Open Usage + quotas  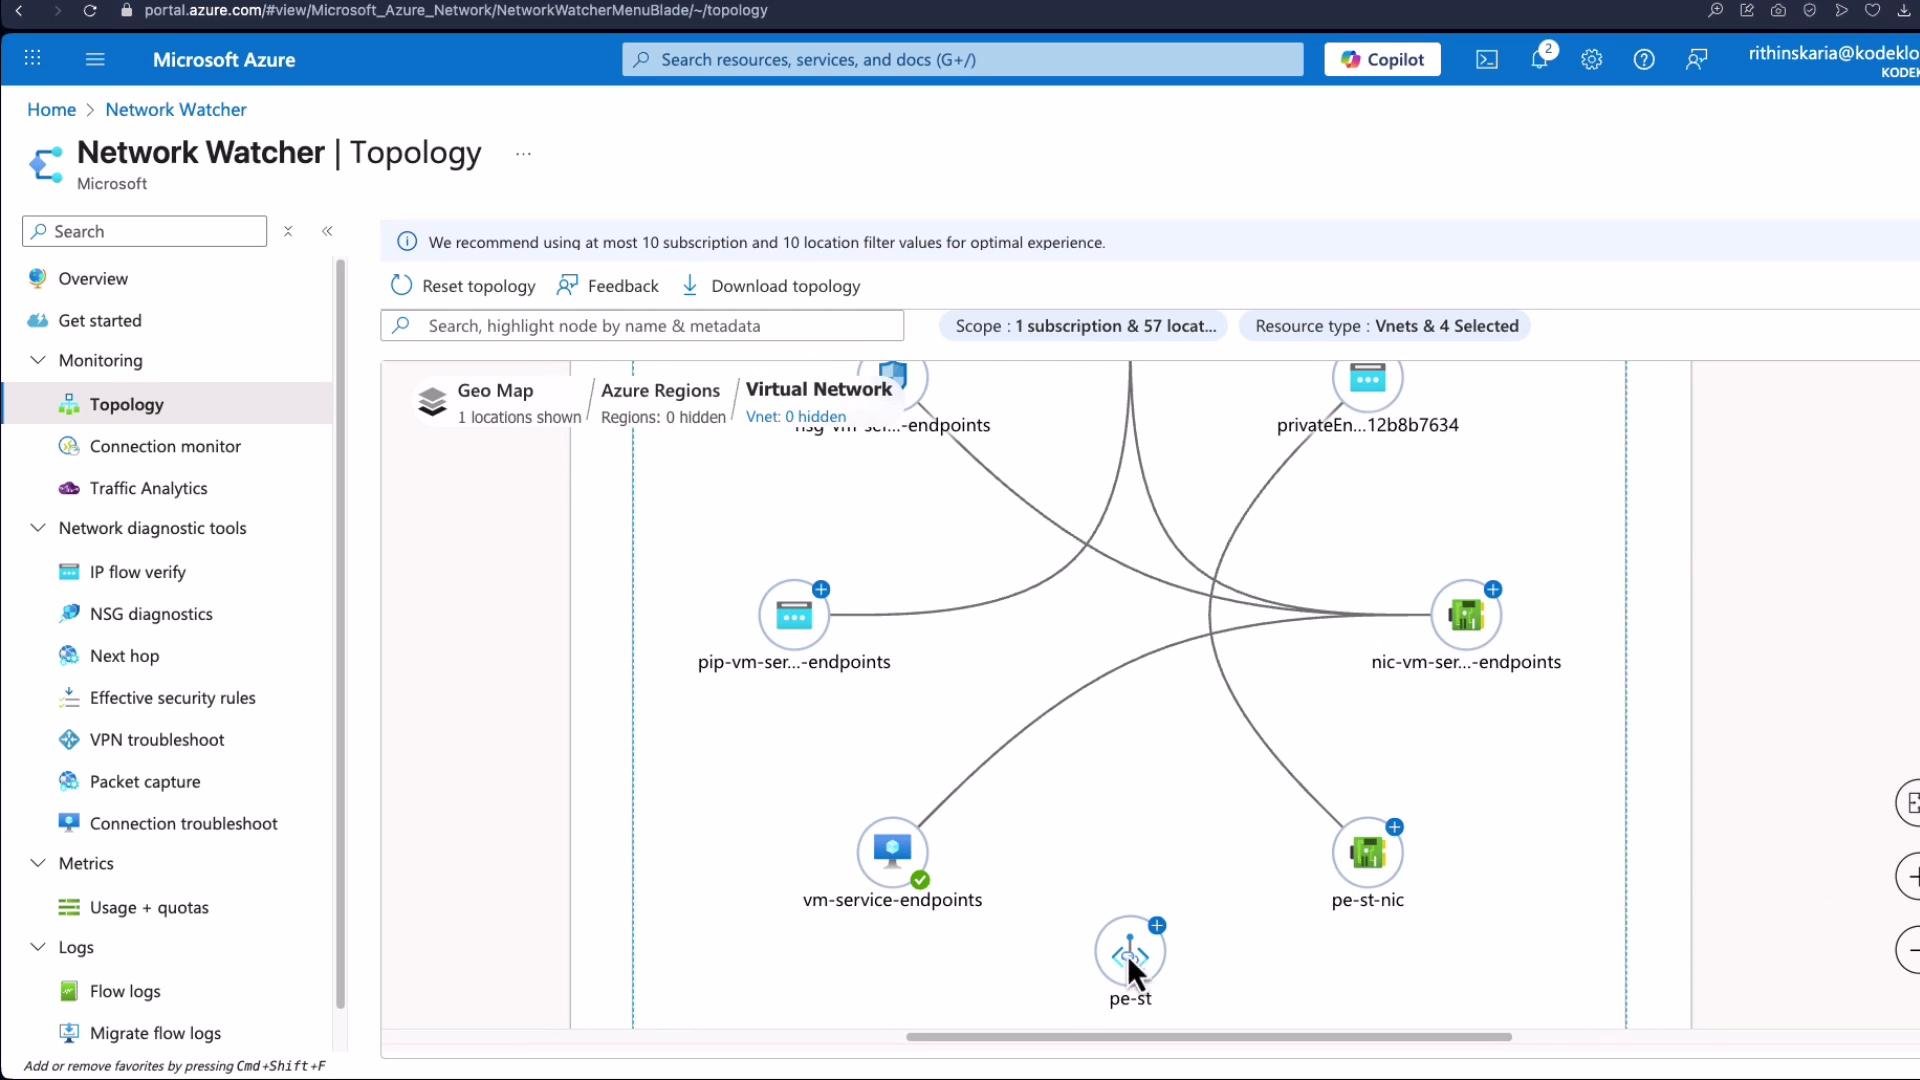point(149,908)
